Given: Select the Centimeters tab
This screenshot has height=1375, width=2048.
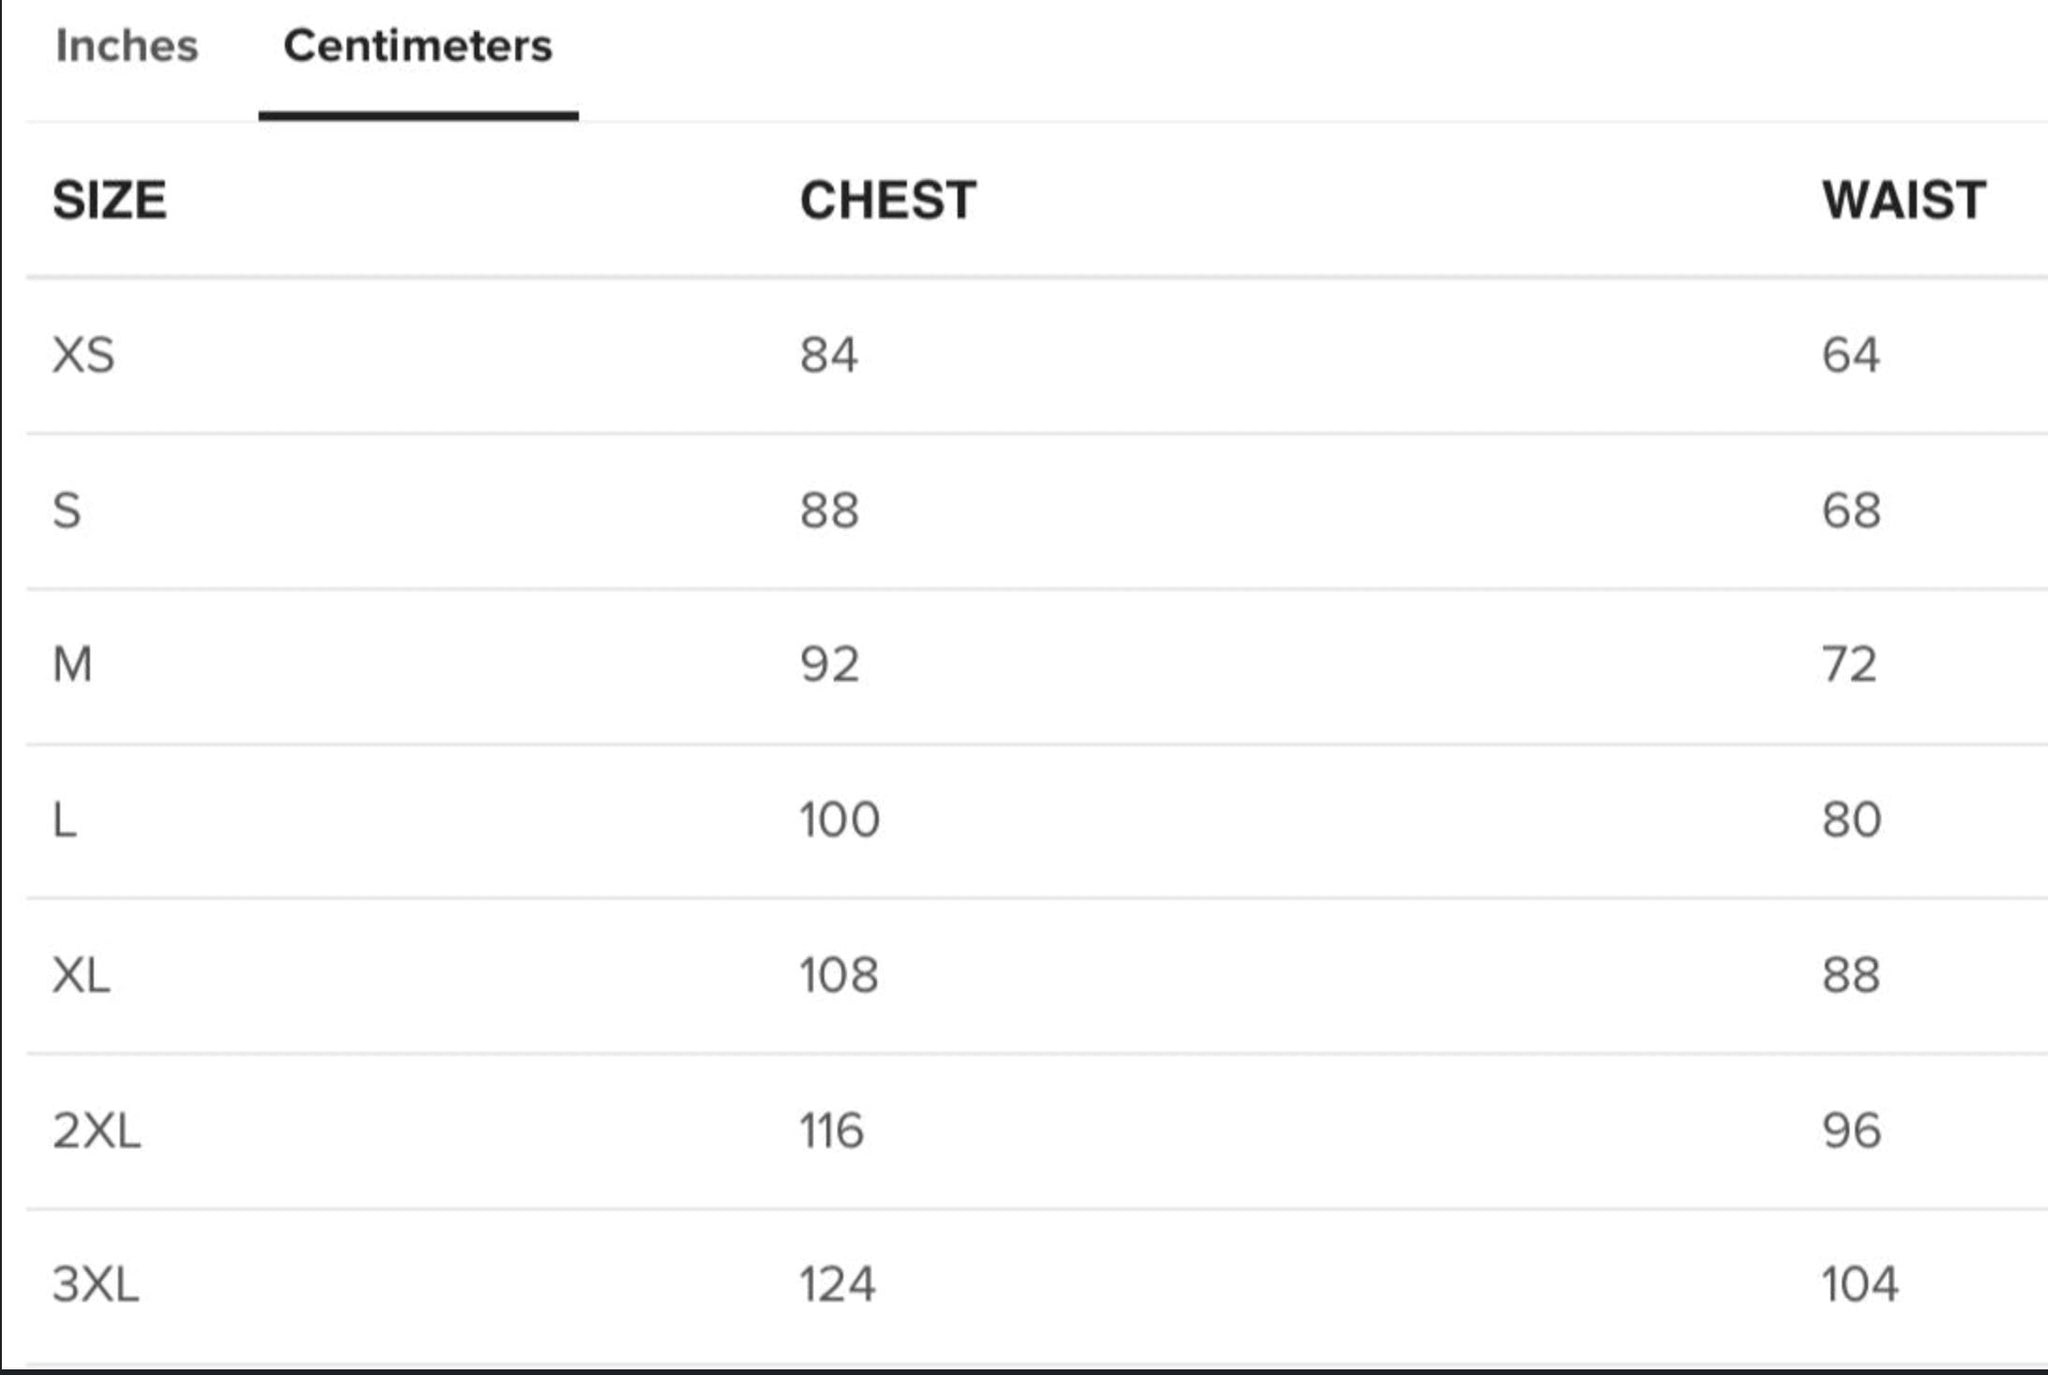Looking at the screenshot, I should pyautogui.click(x=418, y=46).
